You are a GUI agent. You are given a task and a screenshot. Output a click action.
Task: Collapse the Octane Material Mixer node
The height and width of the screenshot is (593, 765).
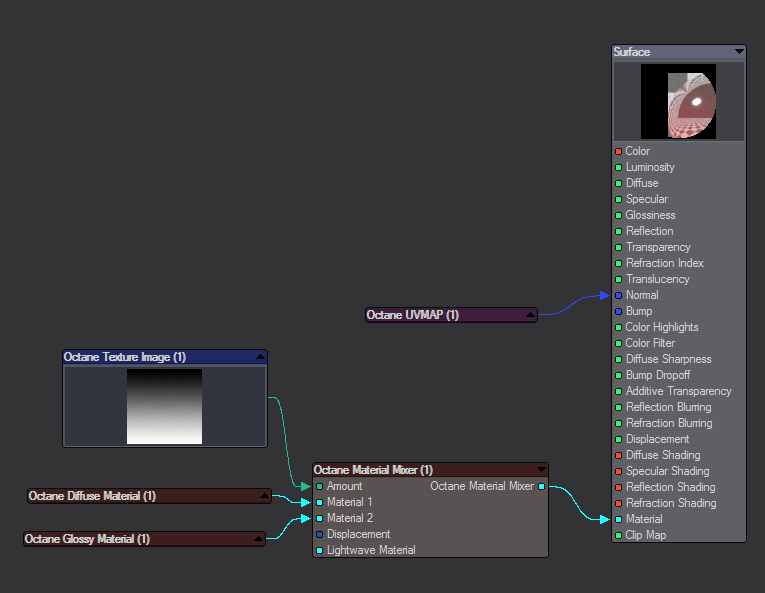pyautogui.click(x=541, y=470)
